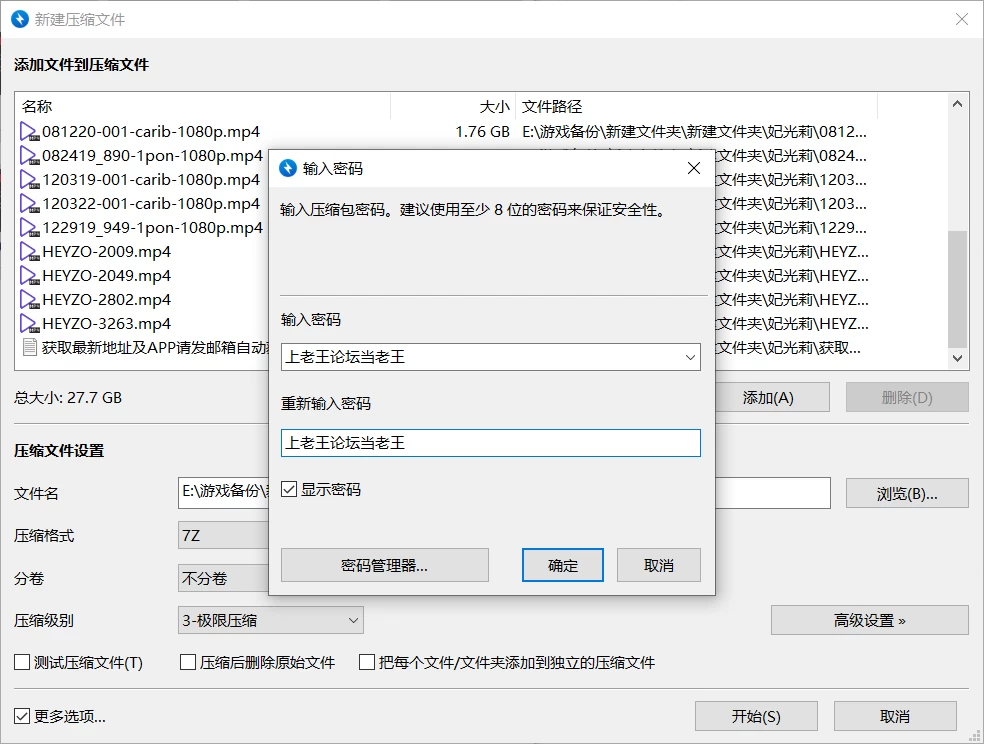The height and width of the screenshot is (744, 984).
Task: Click the video icon of 120322-001-carib-1080p.mp4
Action: (29, 204)
